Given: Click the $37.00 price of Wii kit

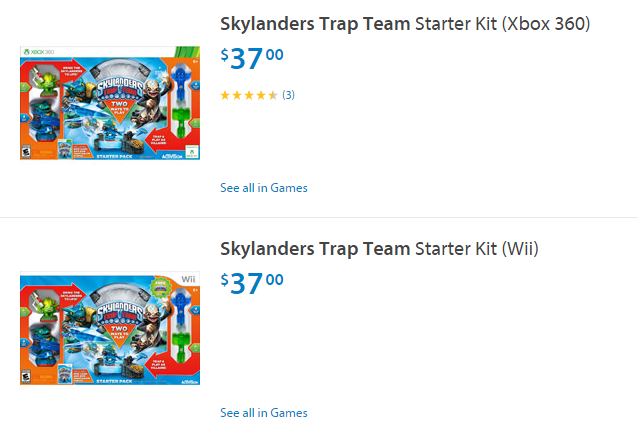Looking at the screenshot, I should point(252,282).
